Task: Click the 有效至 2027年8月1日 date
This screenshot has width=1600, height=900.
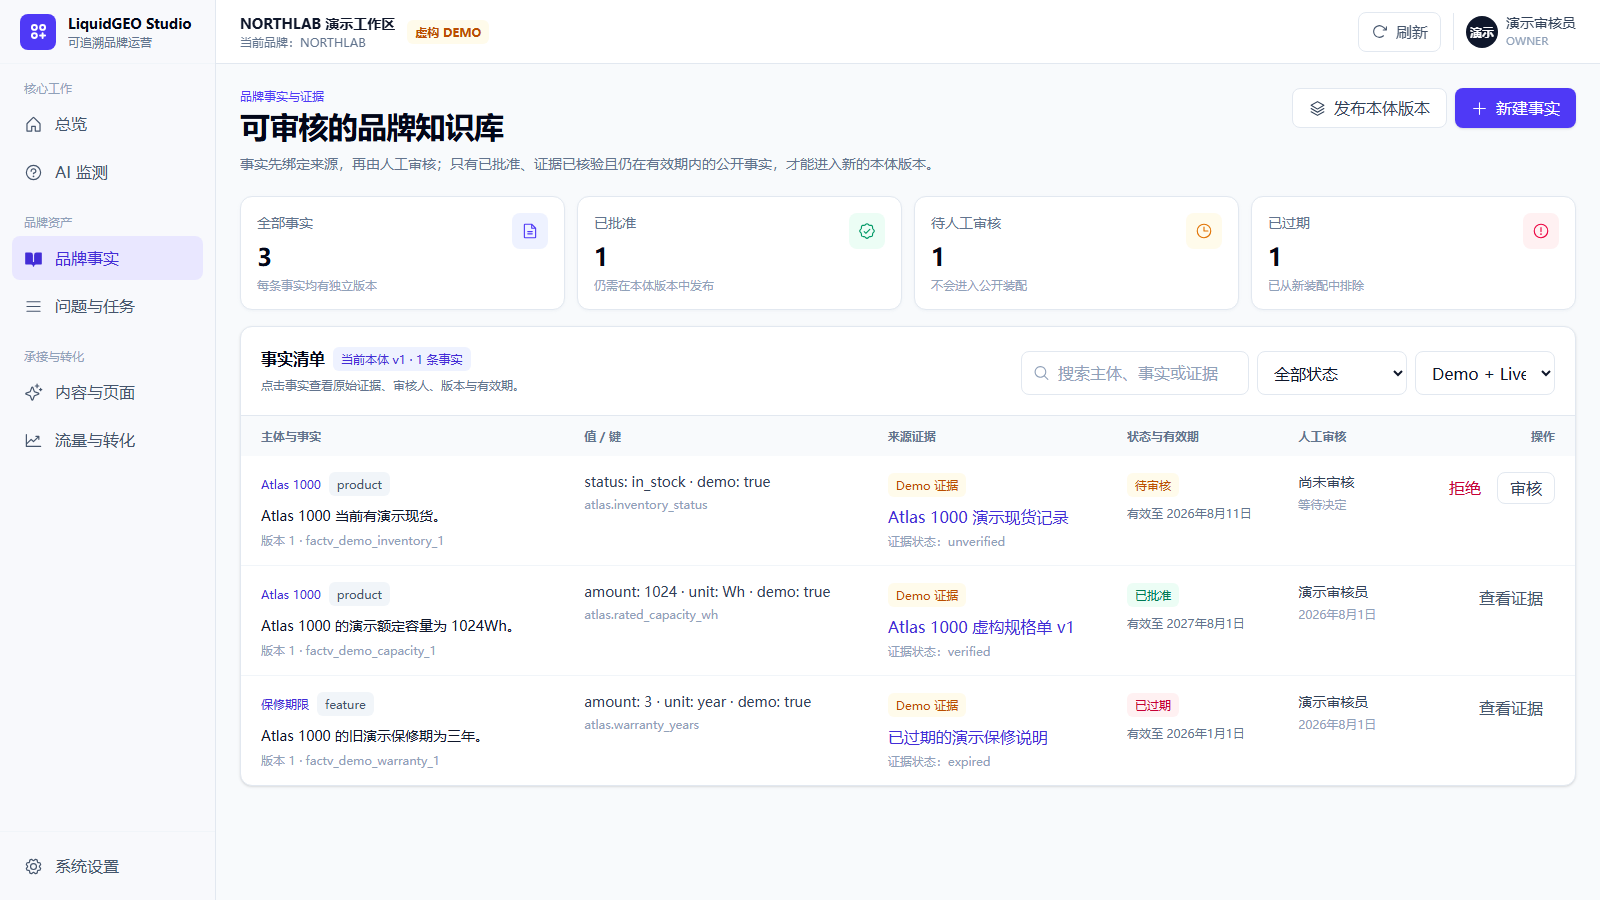Action: 1186,623
